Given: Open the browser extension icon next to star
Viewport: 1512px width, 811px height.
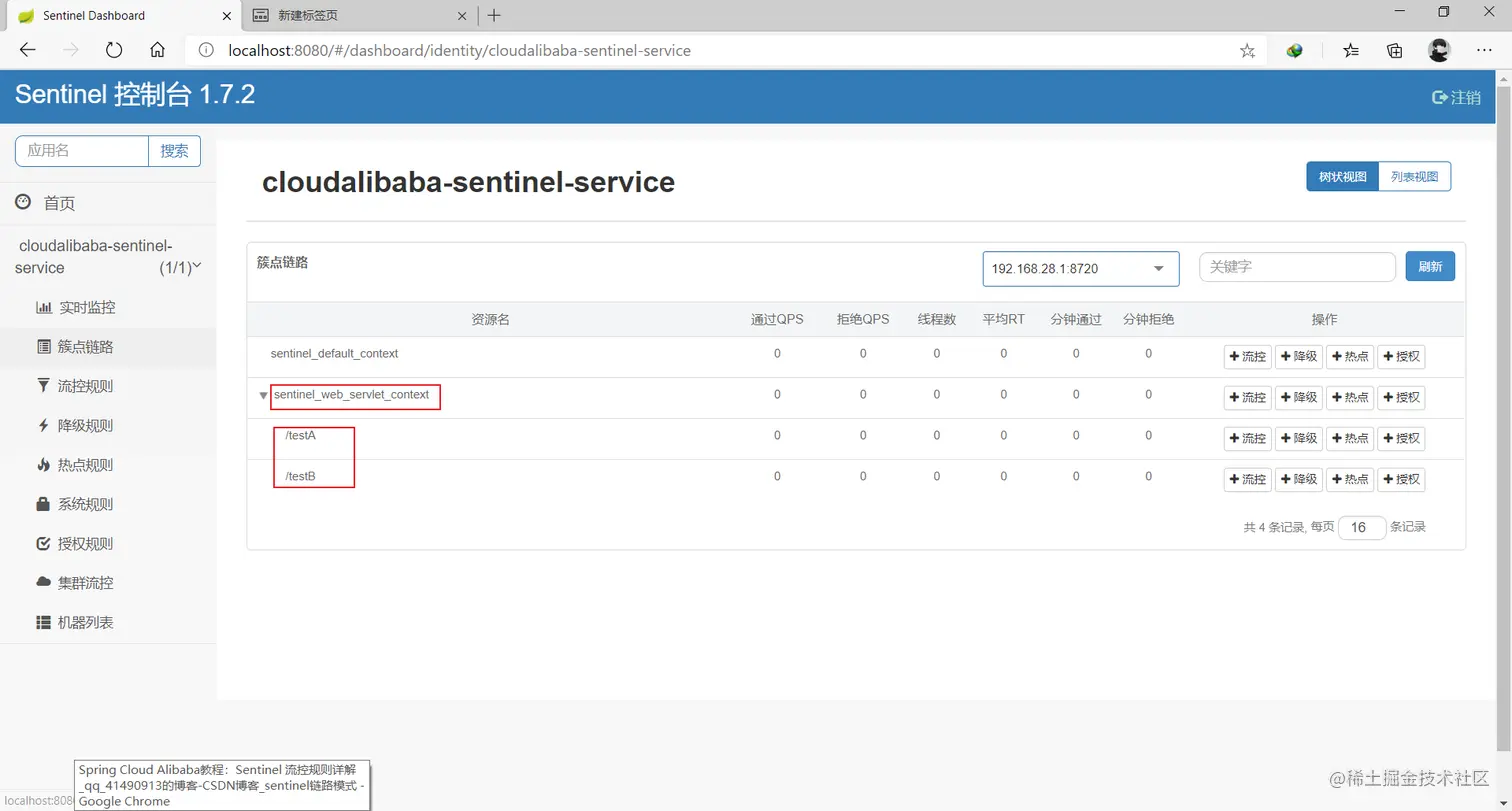Looking at the screenshot, I should click(1295, 50).
